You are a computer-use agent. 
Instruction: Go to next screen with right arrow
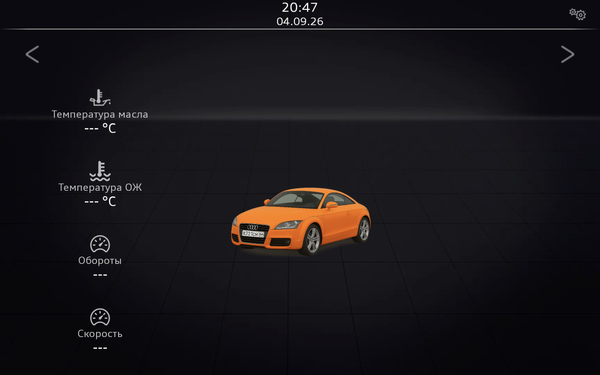point(567,54)
